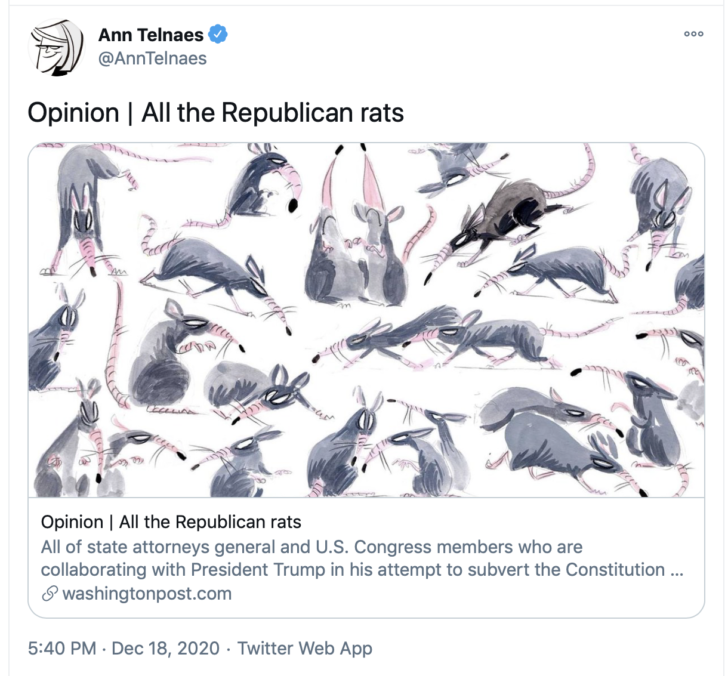The height and width of the screenshot is (676, 728).
Task: Select the Ann Telnaes display name
Action: [151, 35]
